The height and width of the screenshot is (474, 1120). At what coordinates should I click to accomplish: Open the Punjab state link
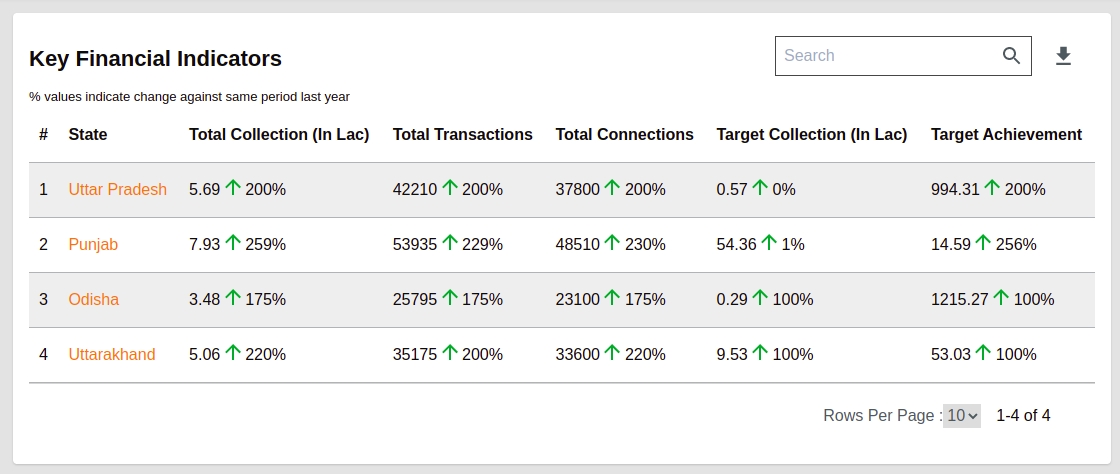(93, 244)
